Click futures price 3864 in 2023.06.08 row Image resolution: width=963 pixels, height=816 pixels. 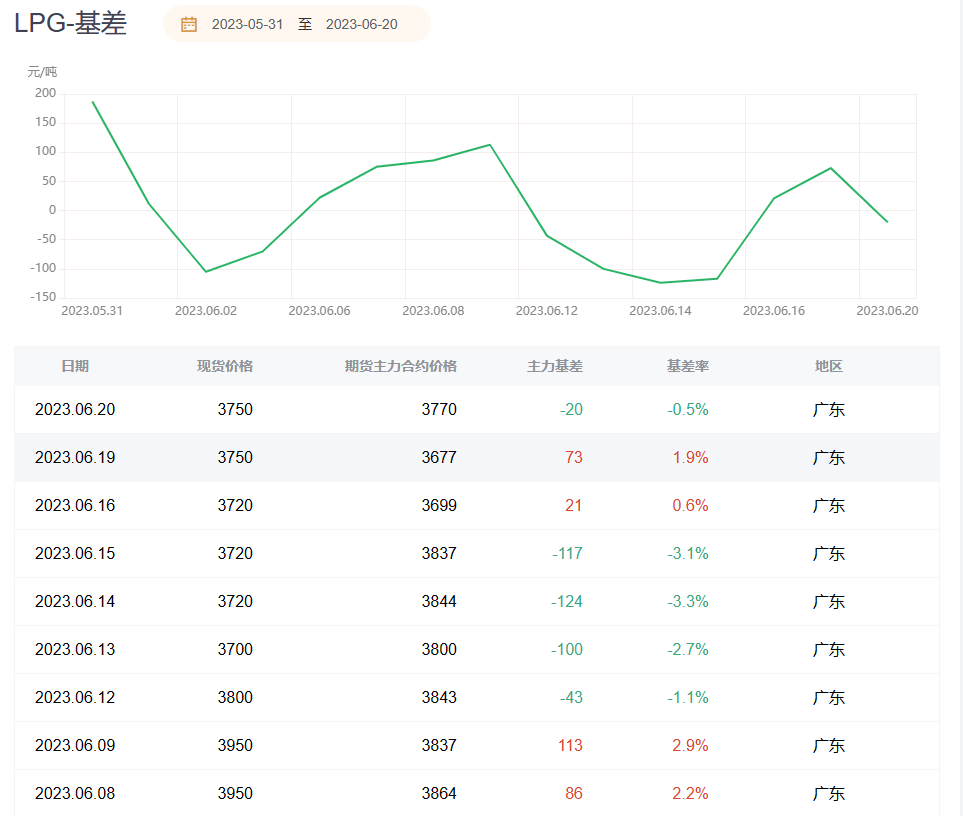point(439,793)
